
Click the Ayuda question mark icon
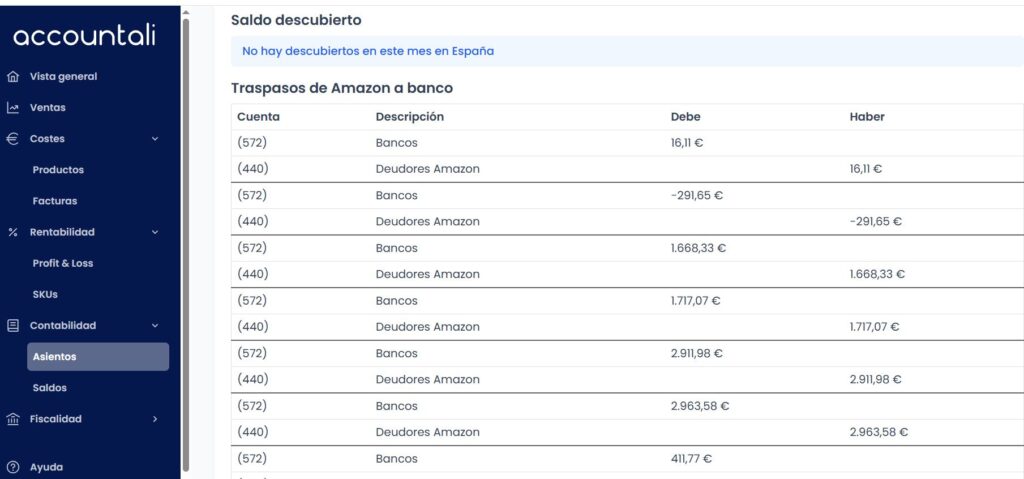tap(12, 467)
